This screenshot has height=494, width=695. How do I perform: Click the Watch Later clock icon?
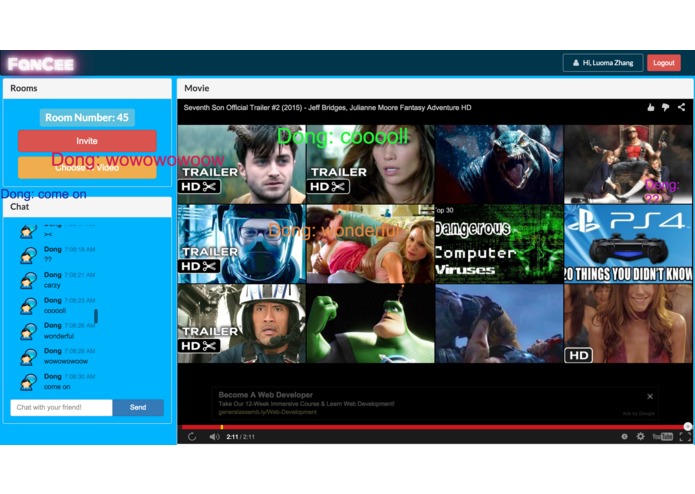coord(625,437)
